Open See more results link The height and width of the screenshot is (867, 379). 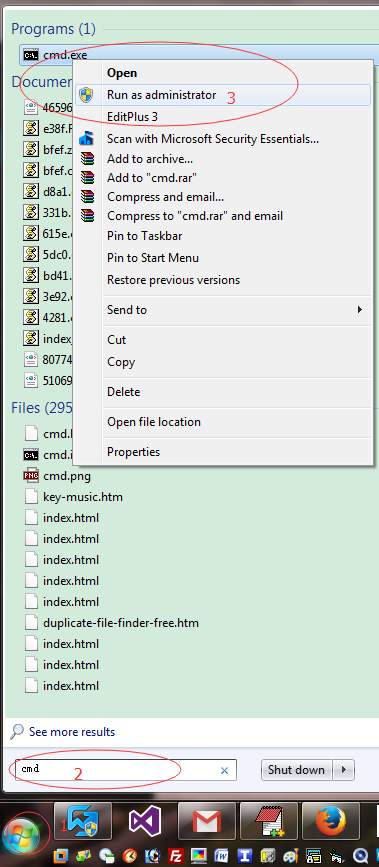point(72,732)
